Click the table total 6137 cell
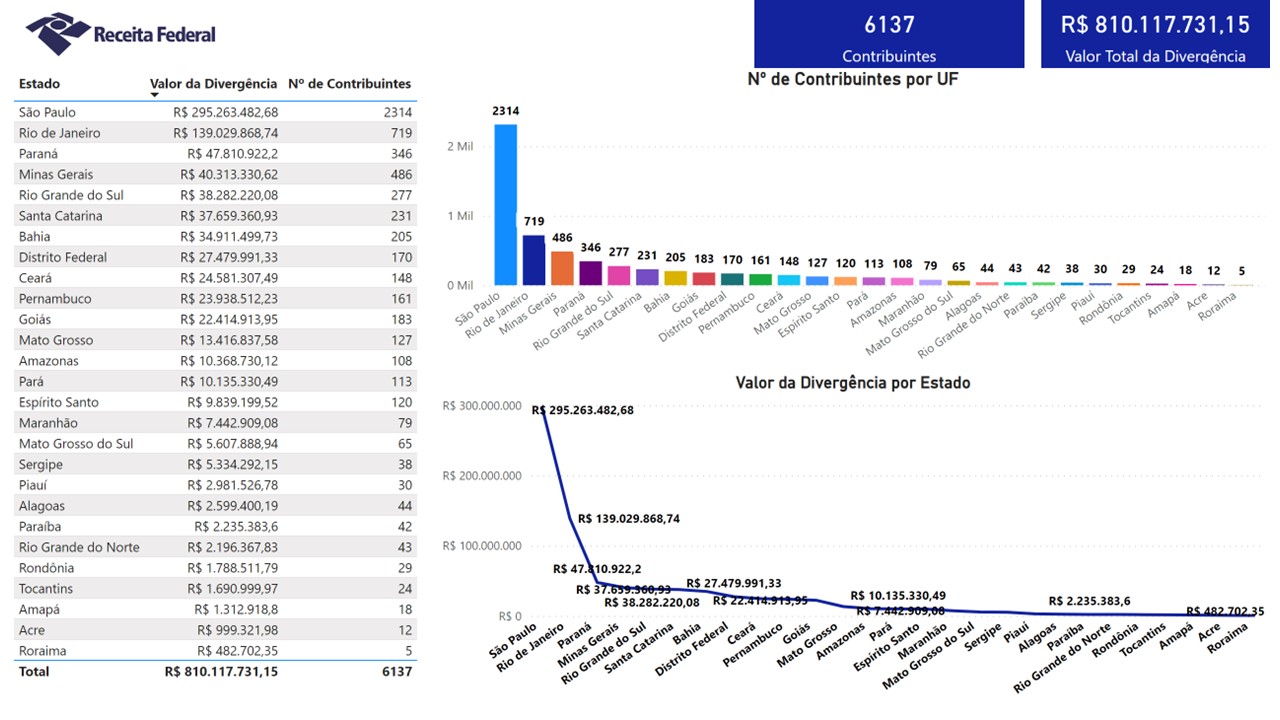1280x720 pixels. point(397,671)
